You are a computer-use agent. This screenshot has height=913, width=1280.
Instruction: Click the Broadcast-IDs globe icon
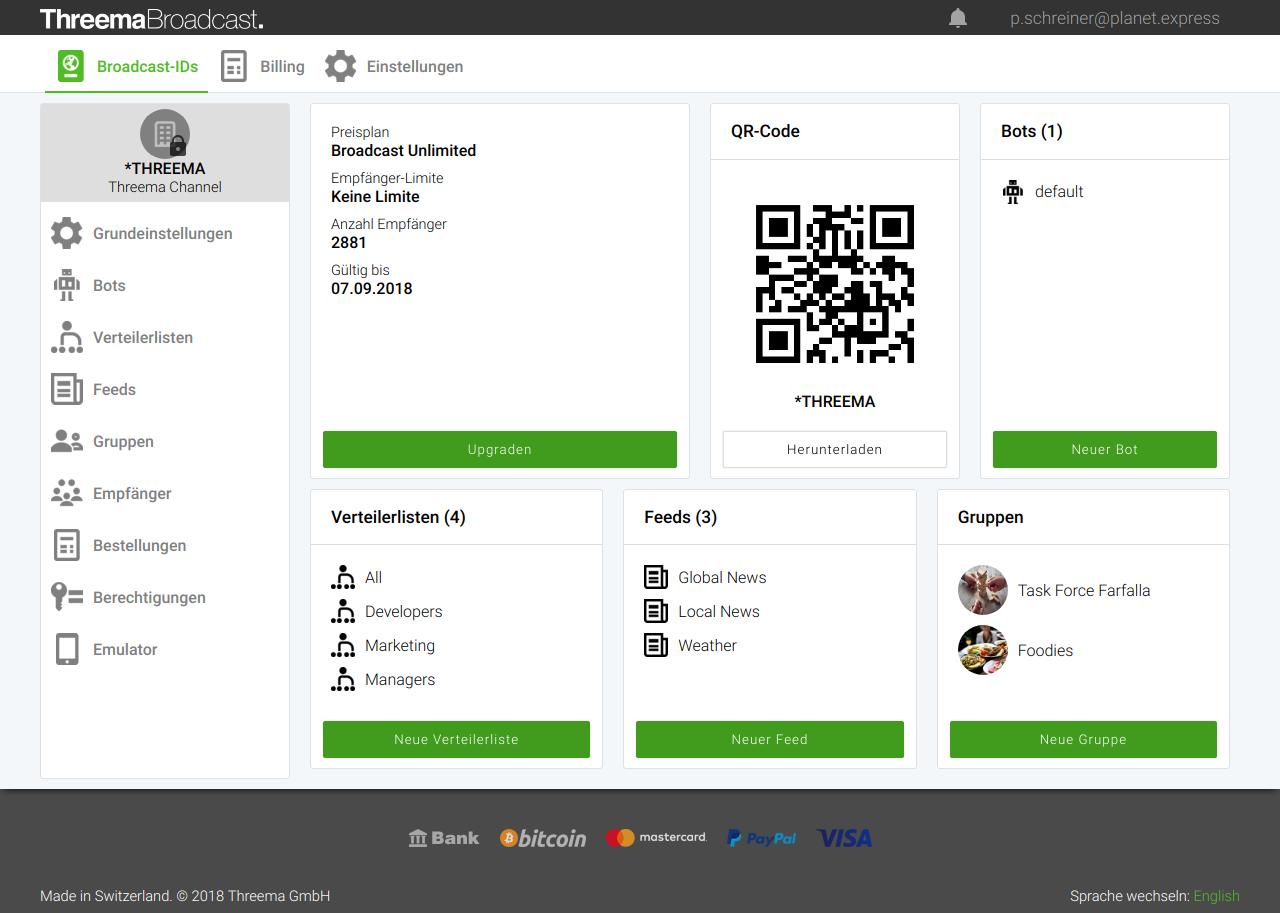point(70,67)
